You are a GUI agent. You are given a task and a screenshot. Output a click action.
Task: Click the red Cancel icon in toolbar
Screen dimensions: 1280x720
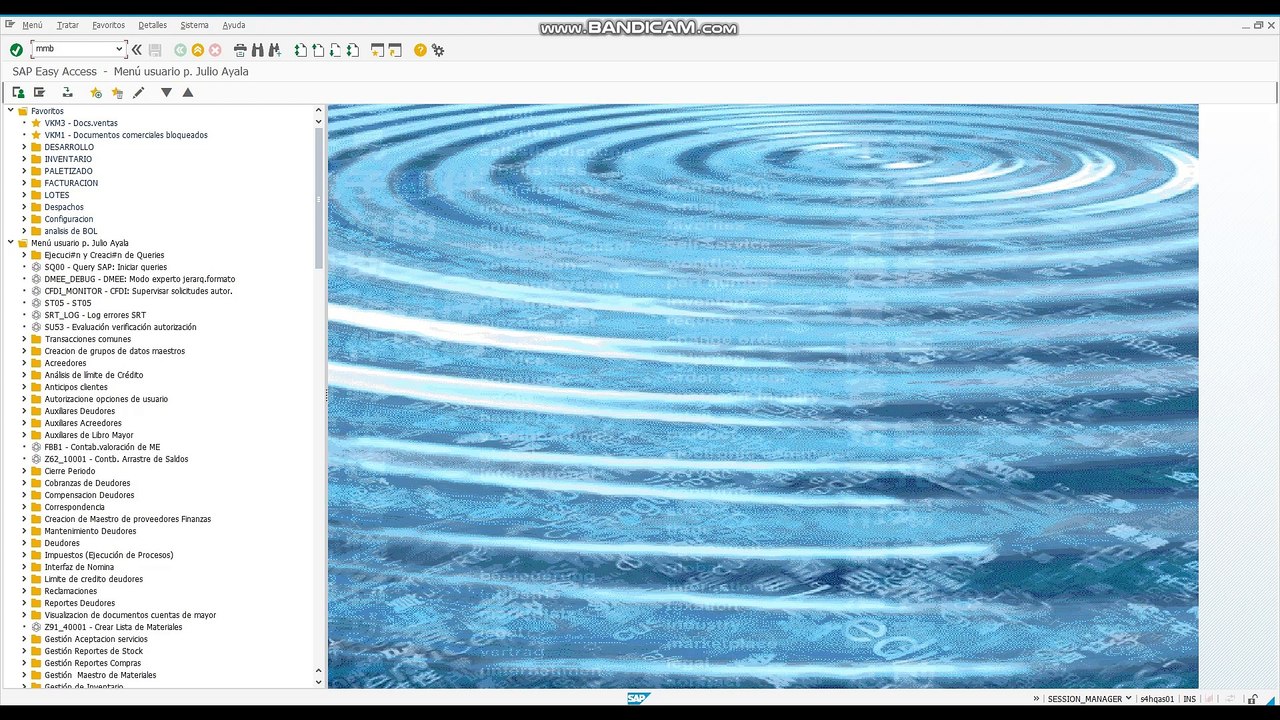point(214,50)
